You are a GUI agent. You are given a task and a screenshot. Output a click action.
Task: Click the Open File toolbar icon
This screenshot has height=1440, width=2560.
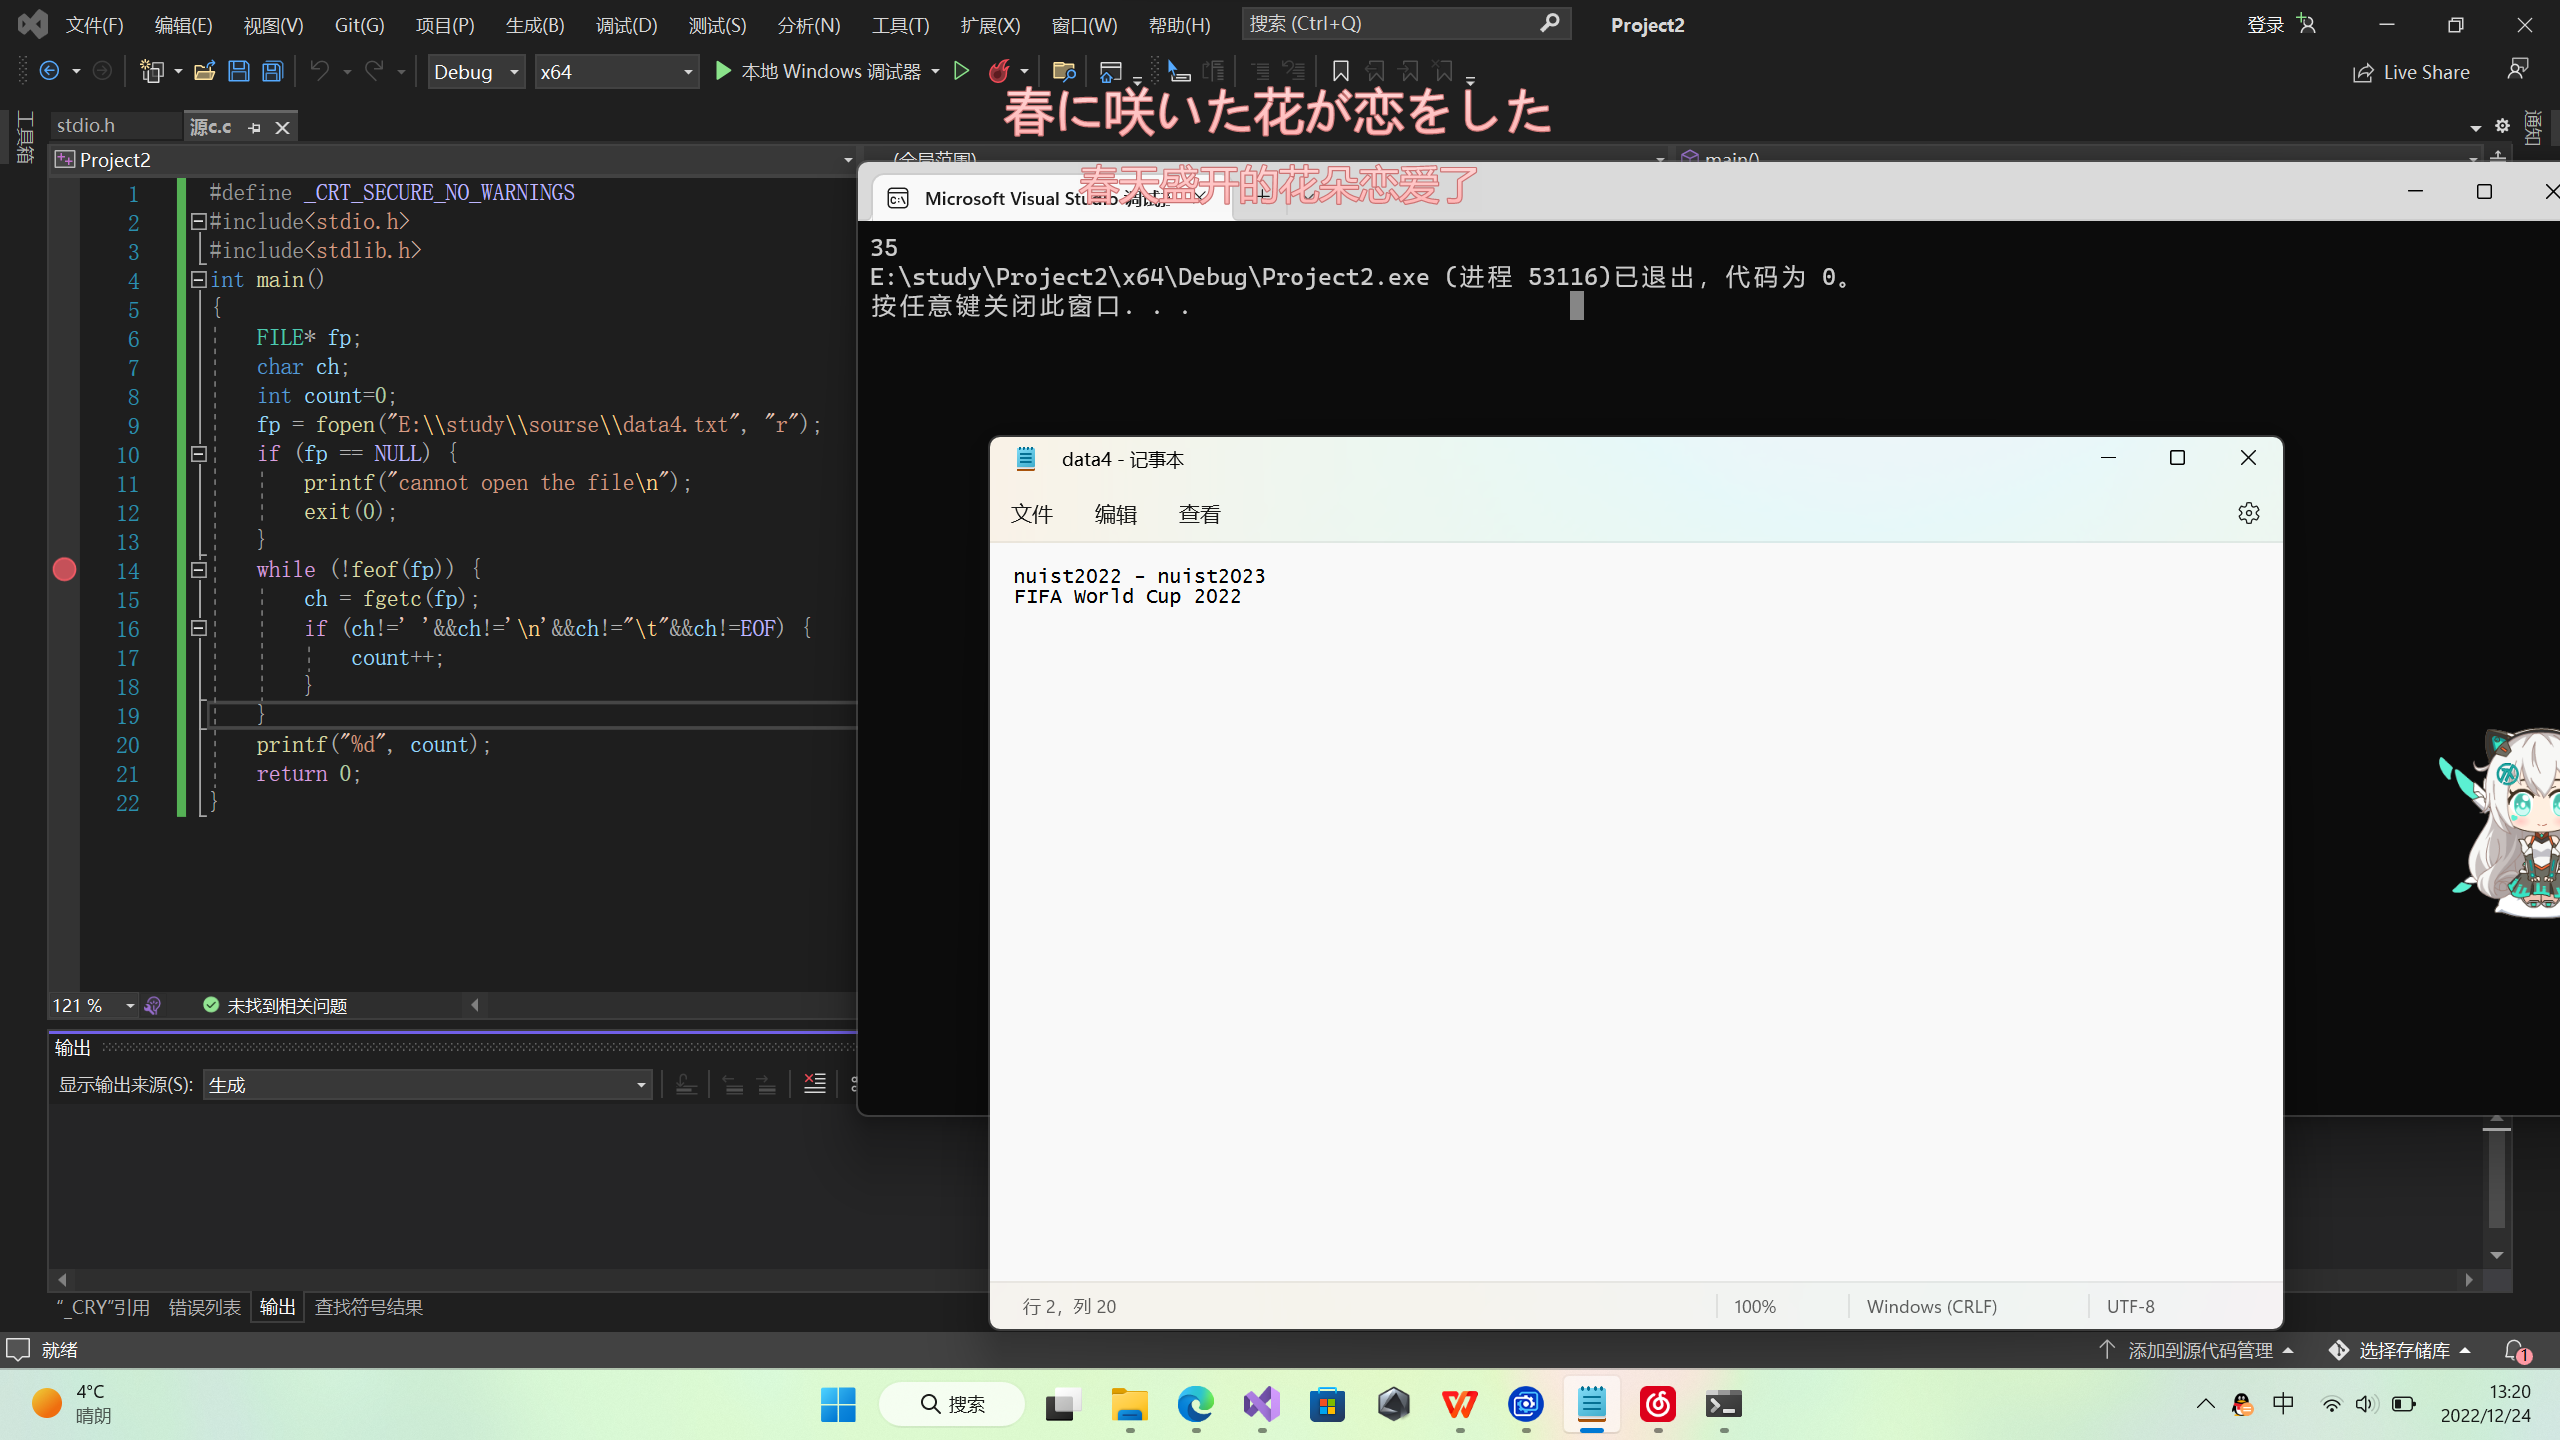(x=205, y=71)
